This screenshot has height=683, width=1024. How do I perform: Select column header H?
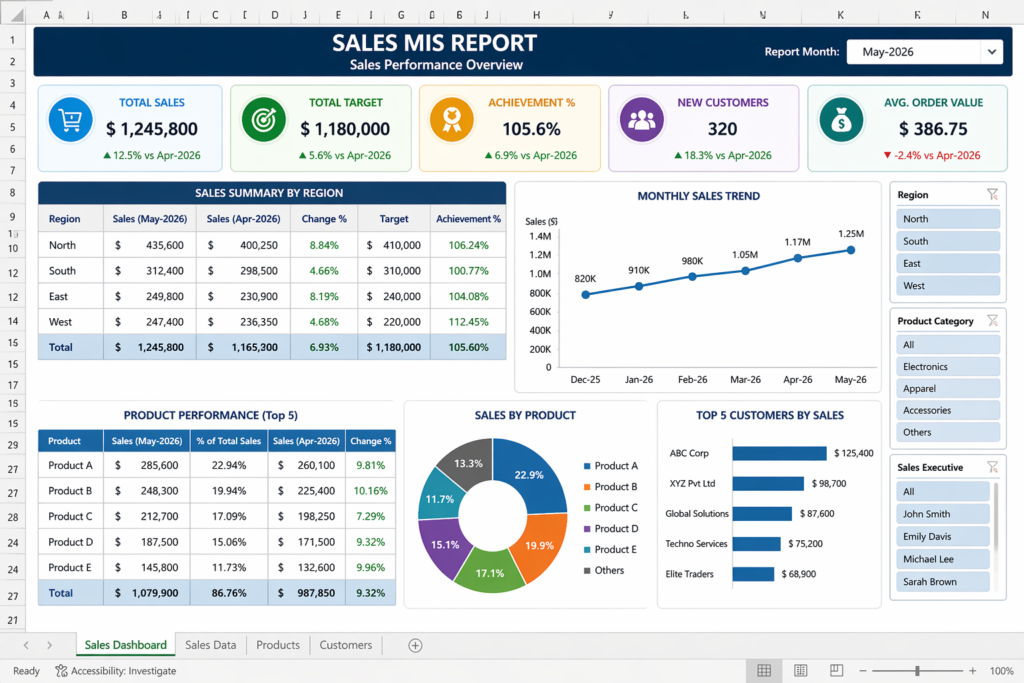tap(536, 15)
